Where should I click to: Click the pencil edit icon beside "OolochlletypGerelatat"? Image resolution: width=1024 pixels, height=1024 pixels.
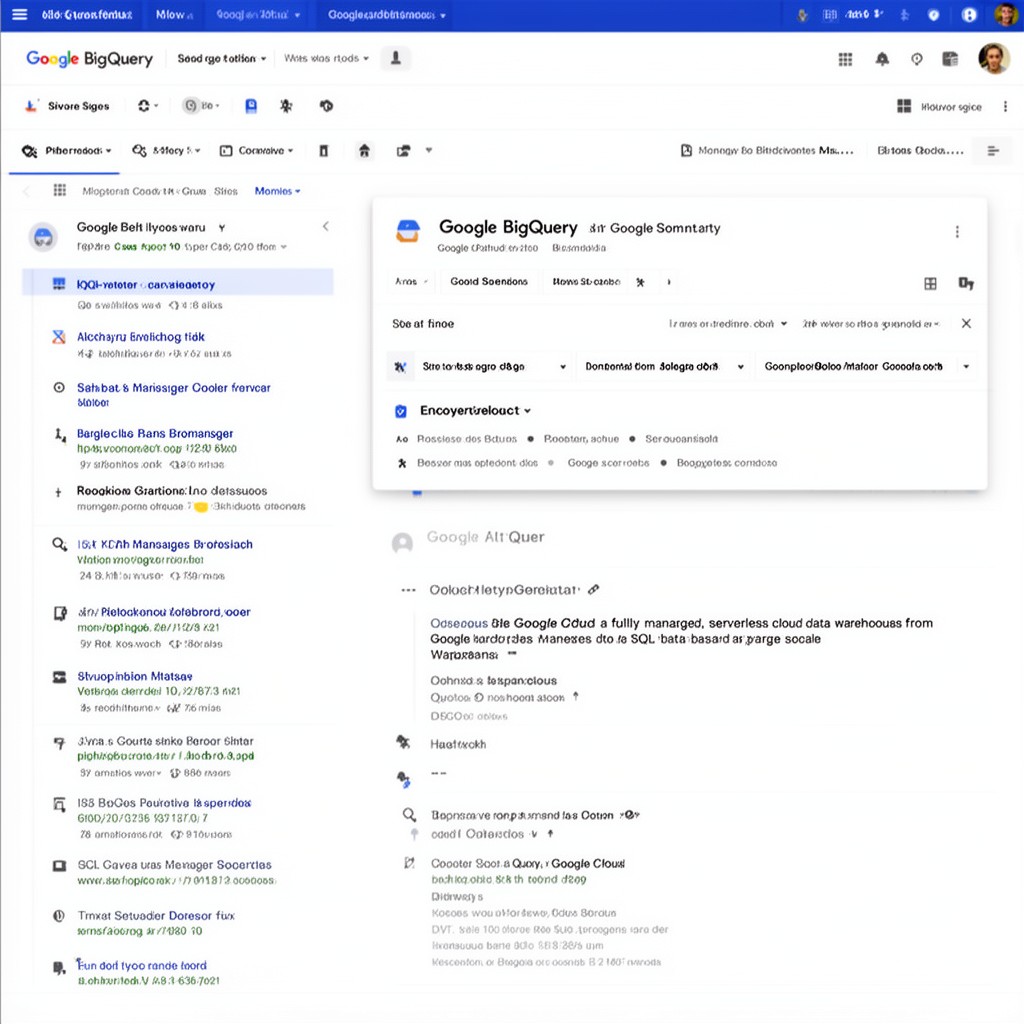click(593, 590)
